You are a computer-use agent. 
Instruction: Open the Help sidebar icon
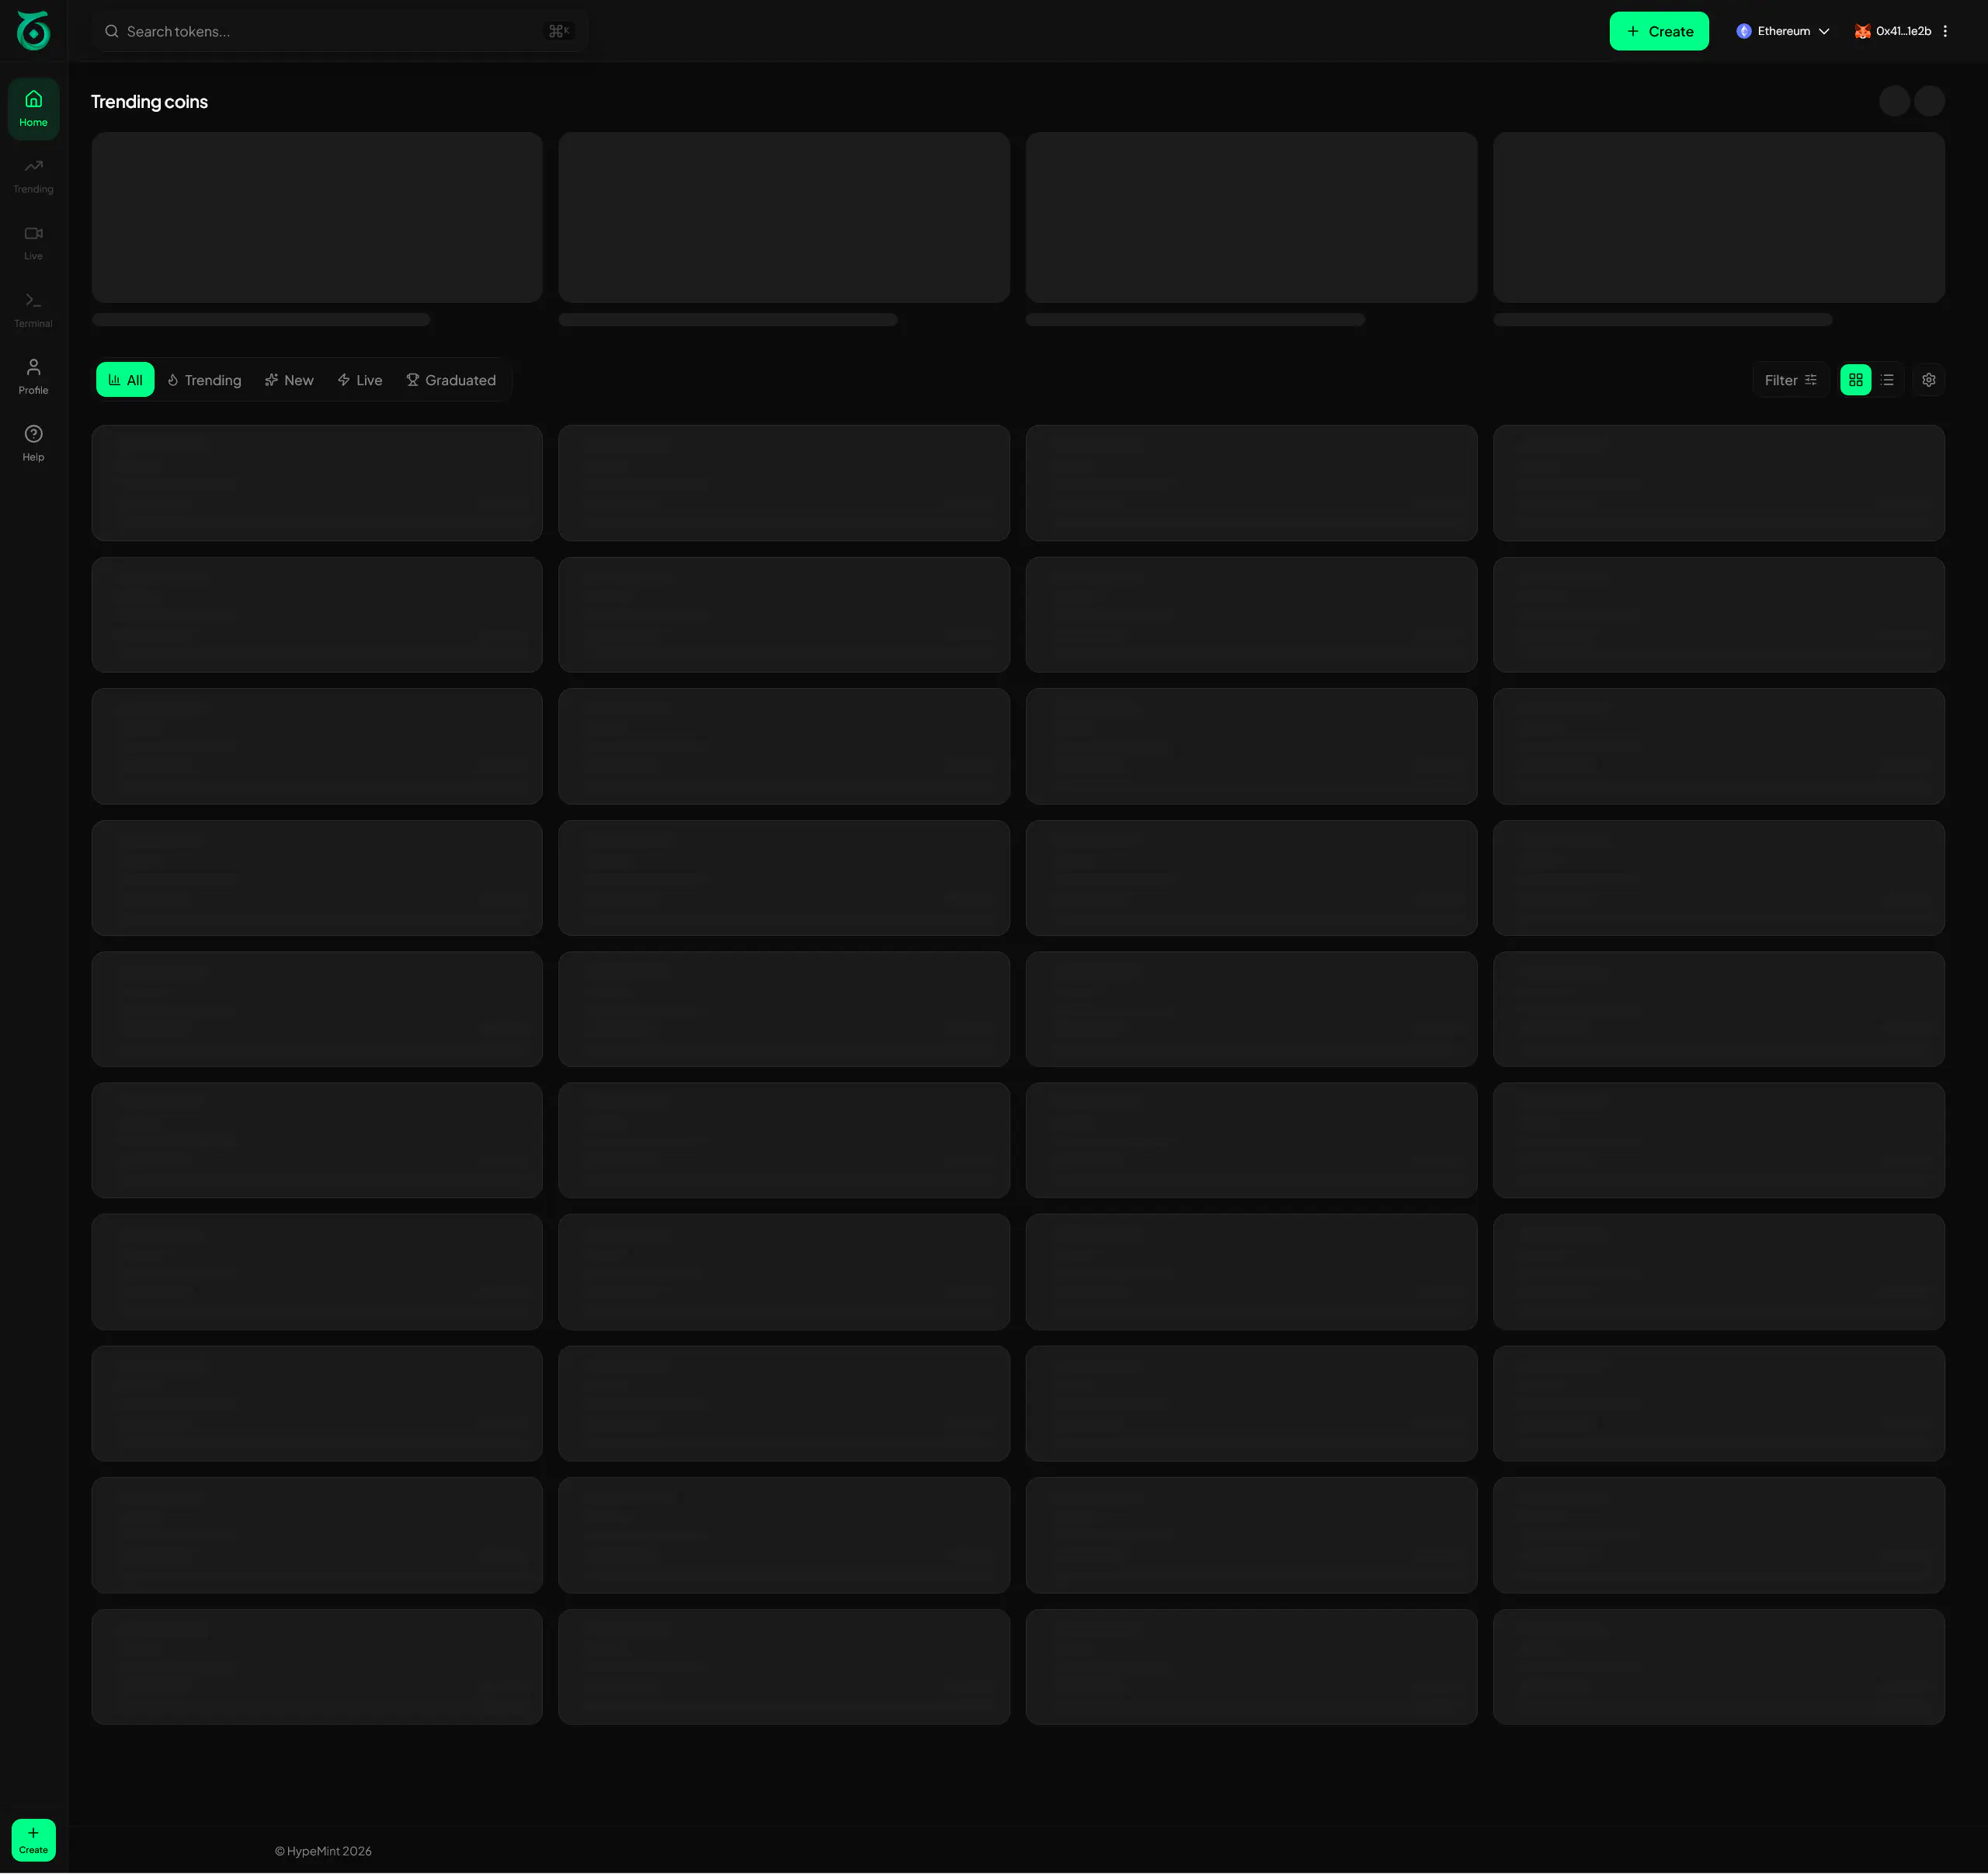point(33,443)
